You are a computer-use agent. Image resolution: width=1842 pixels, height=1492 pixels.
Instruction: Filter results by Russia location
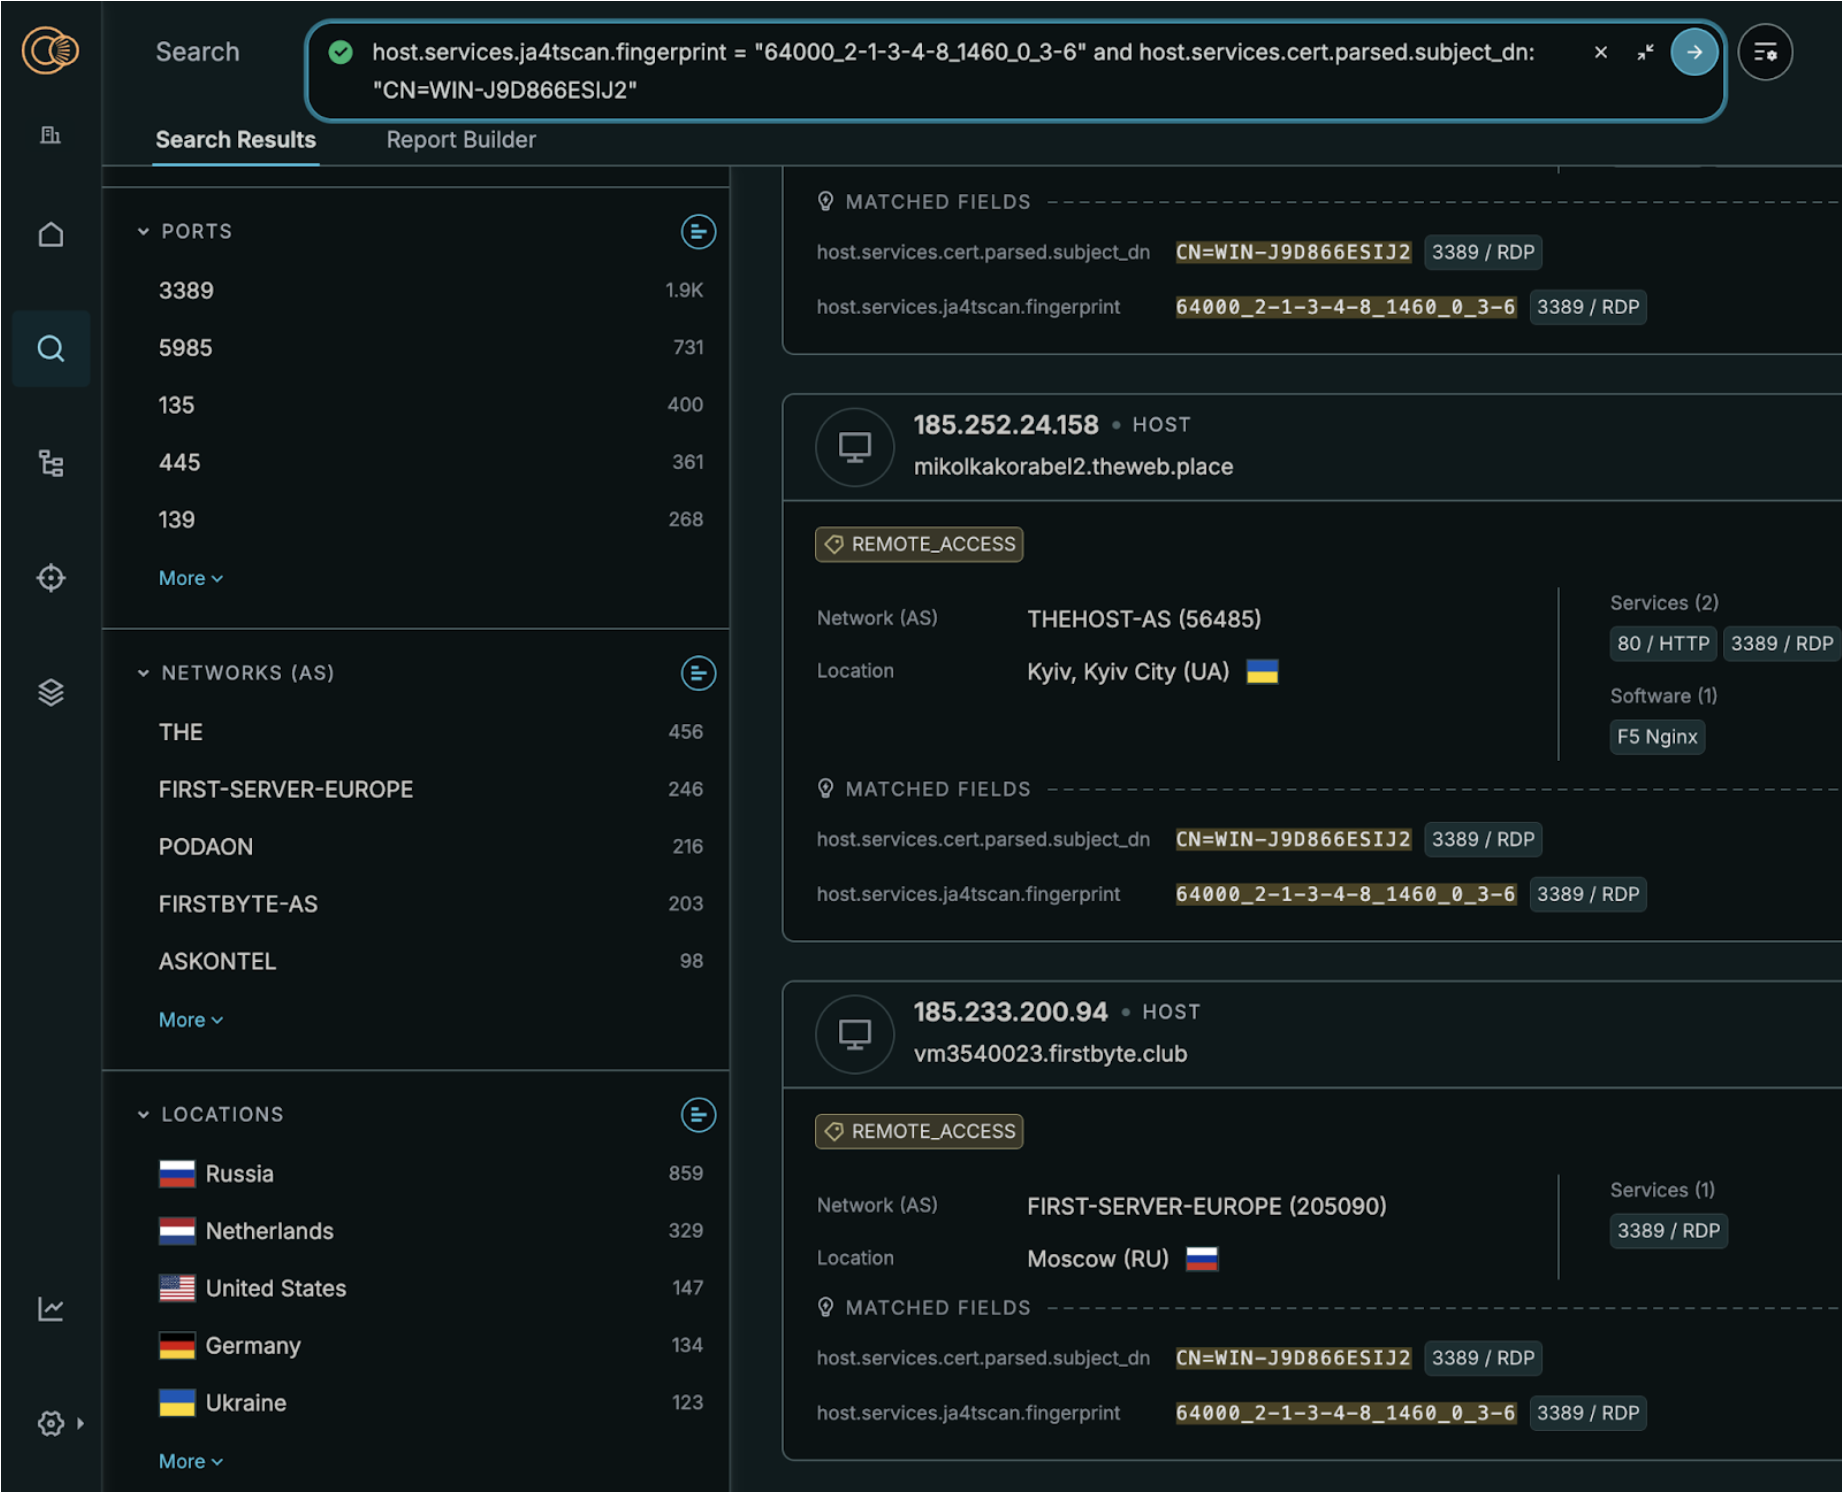(x=239, y=1174)
